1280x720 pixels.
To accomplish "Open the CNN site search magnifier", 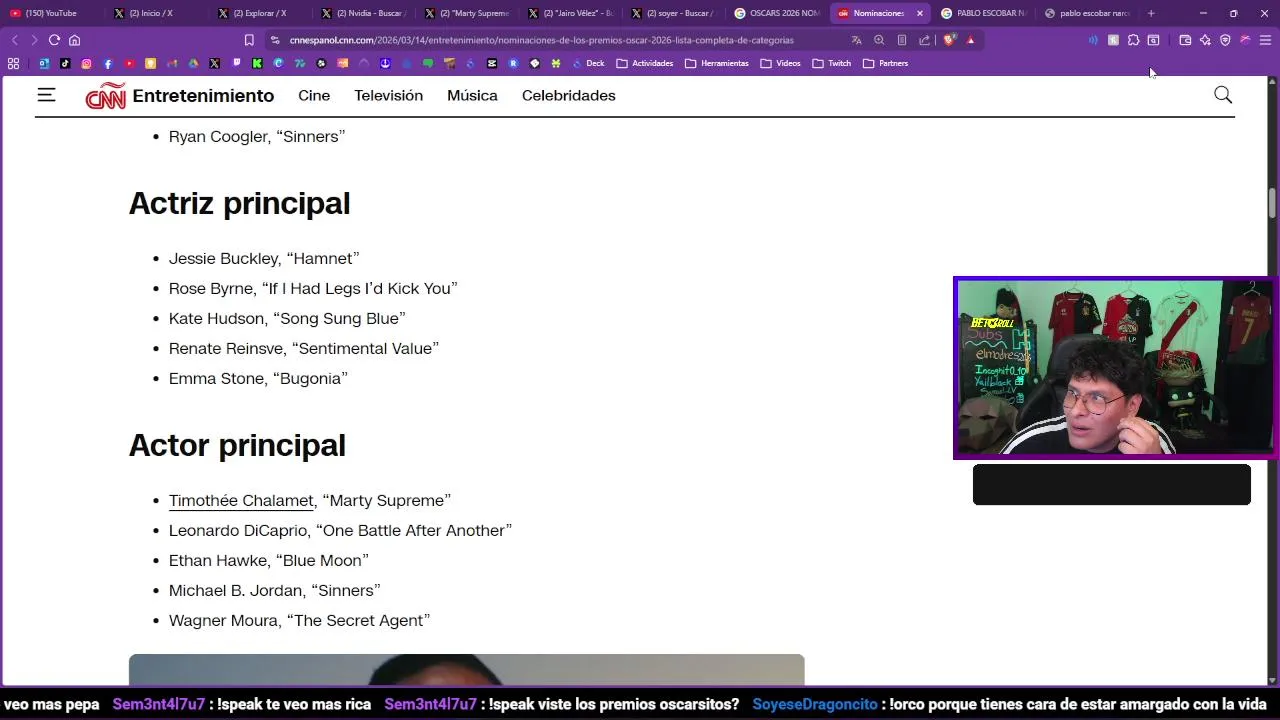I will (1223, 95).
